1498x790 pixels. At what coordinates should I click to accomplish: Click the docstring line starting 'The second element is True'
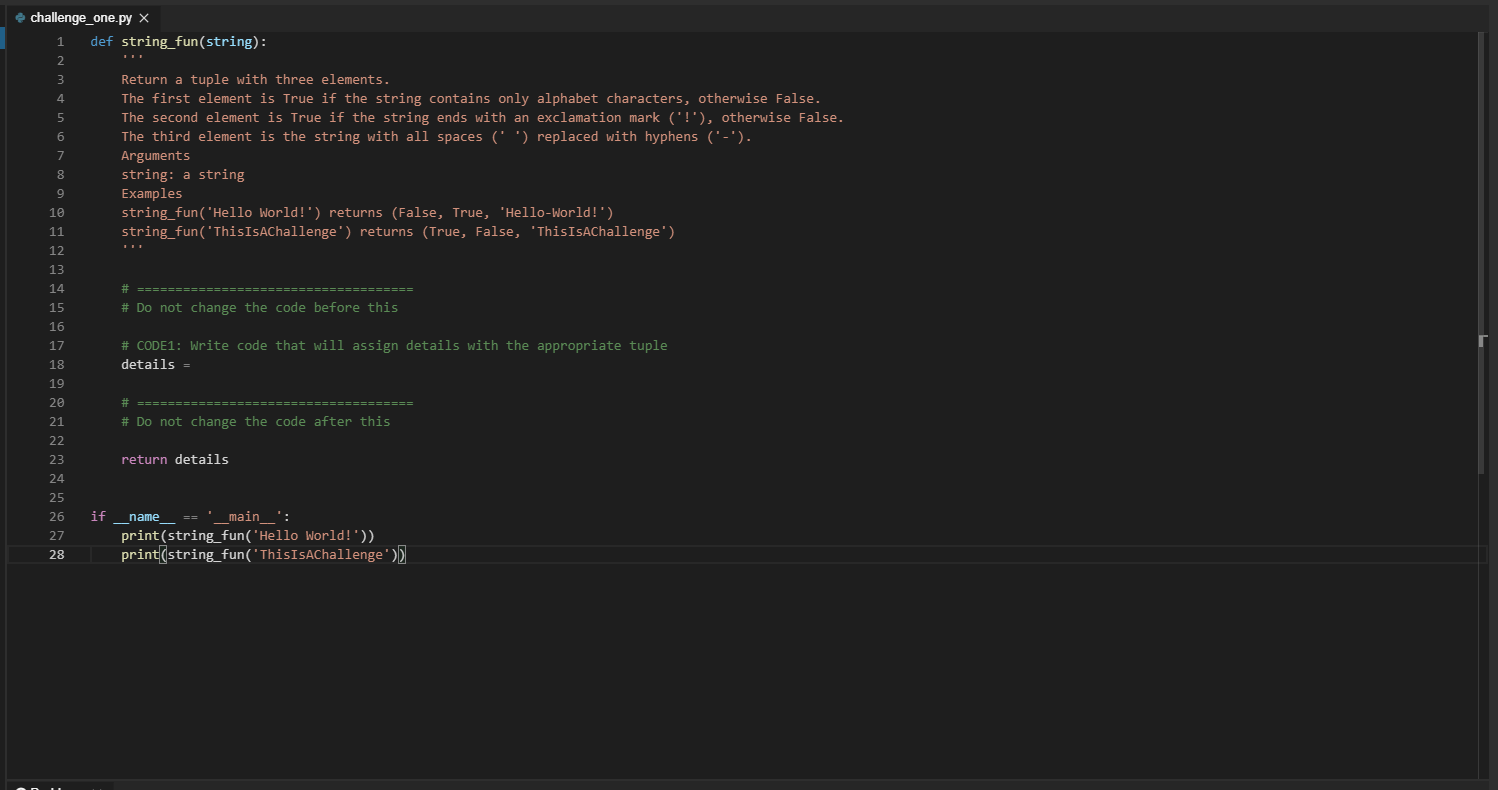coord(482,118)
